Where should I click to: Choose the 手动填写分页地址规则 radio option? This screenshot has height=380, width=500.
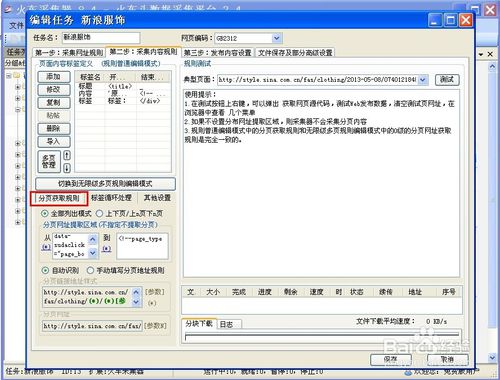90,270
